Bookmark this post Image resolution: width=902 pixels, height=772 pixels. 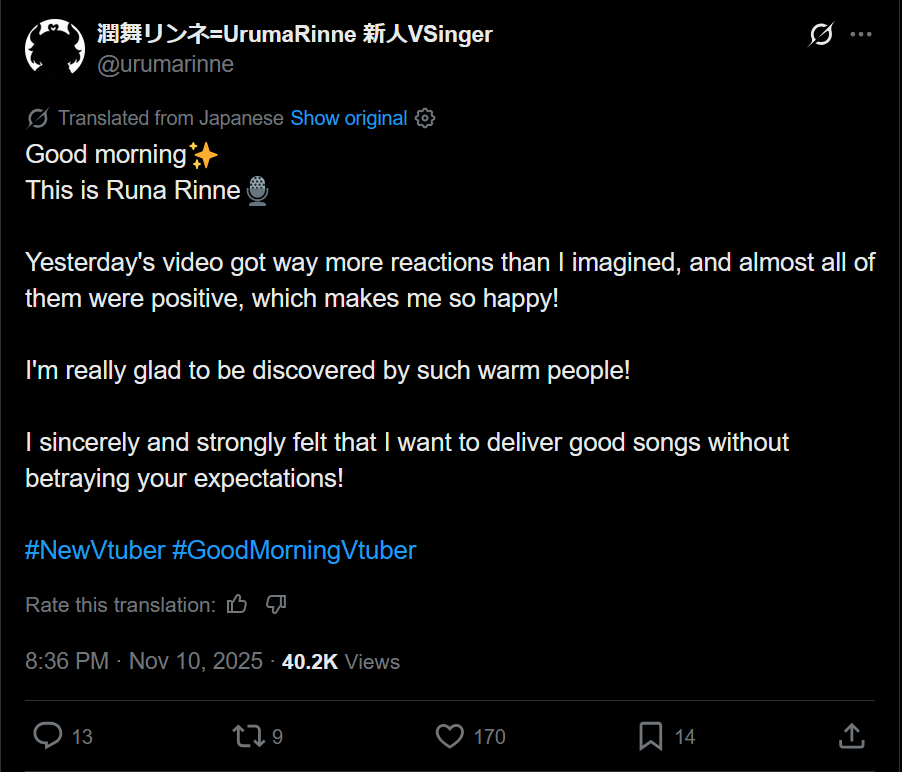(651, 737)
